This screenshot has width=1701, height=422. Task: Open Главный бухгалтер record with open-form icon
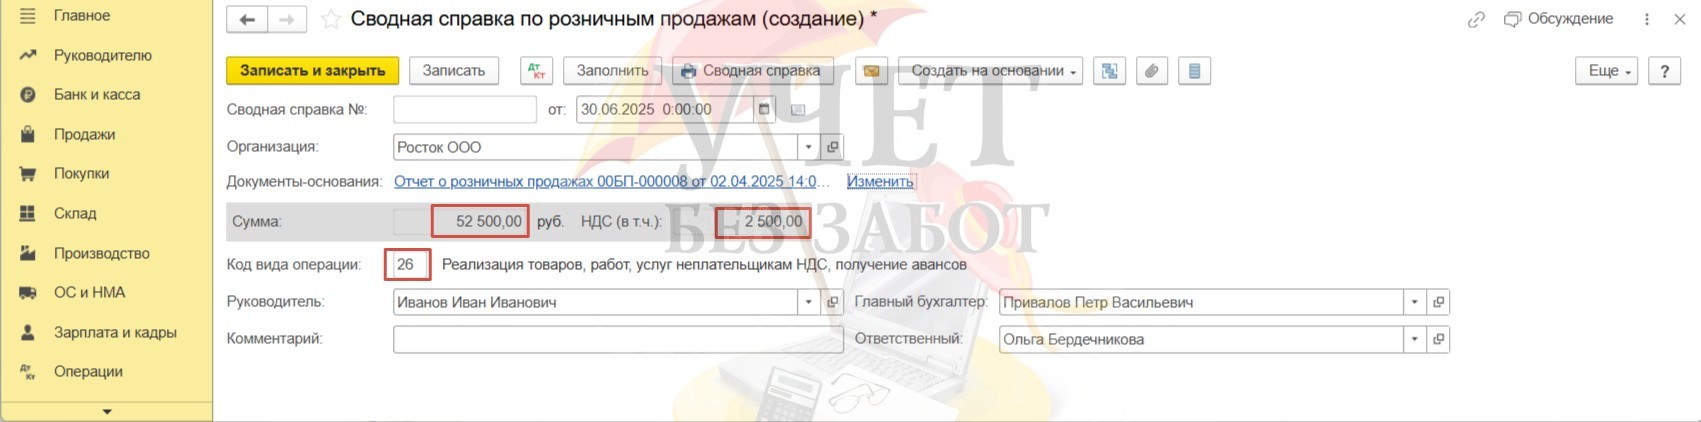click(1438, 302)
